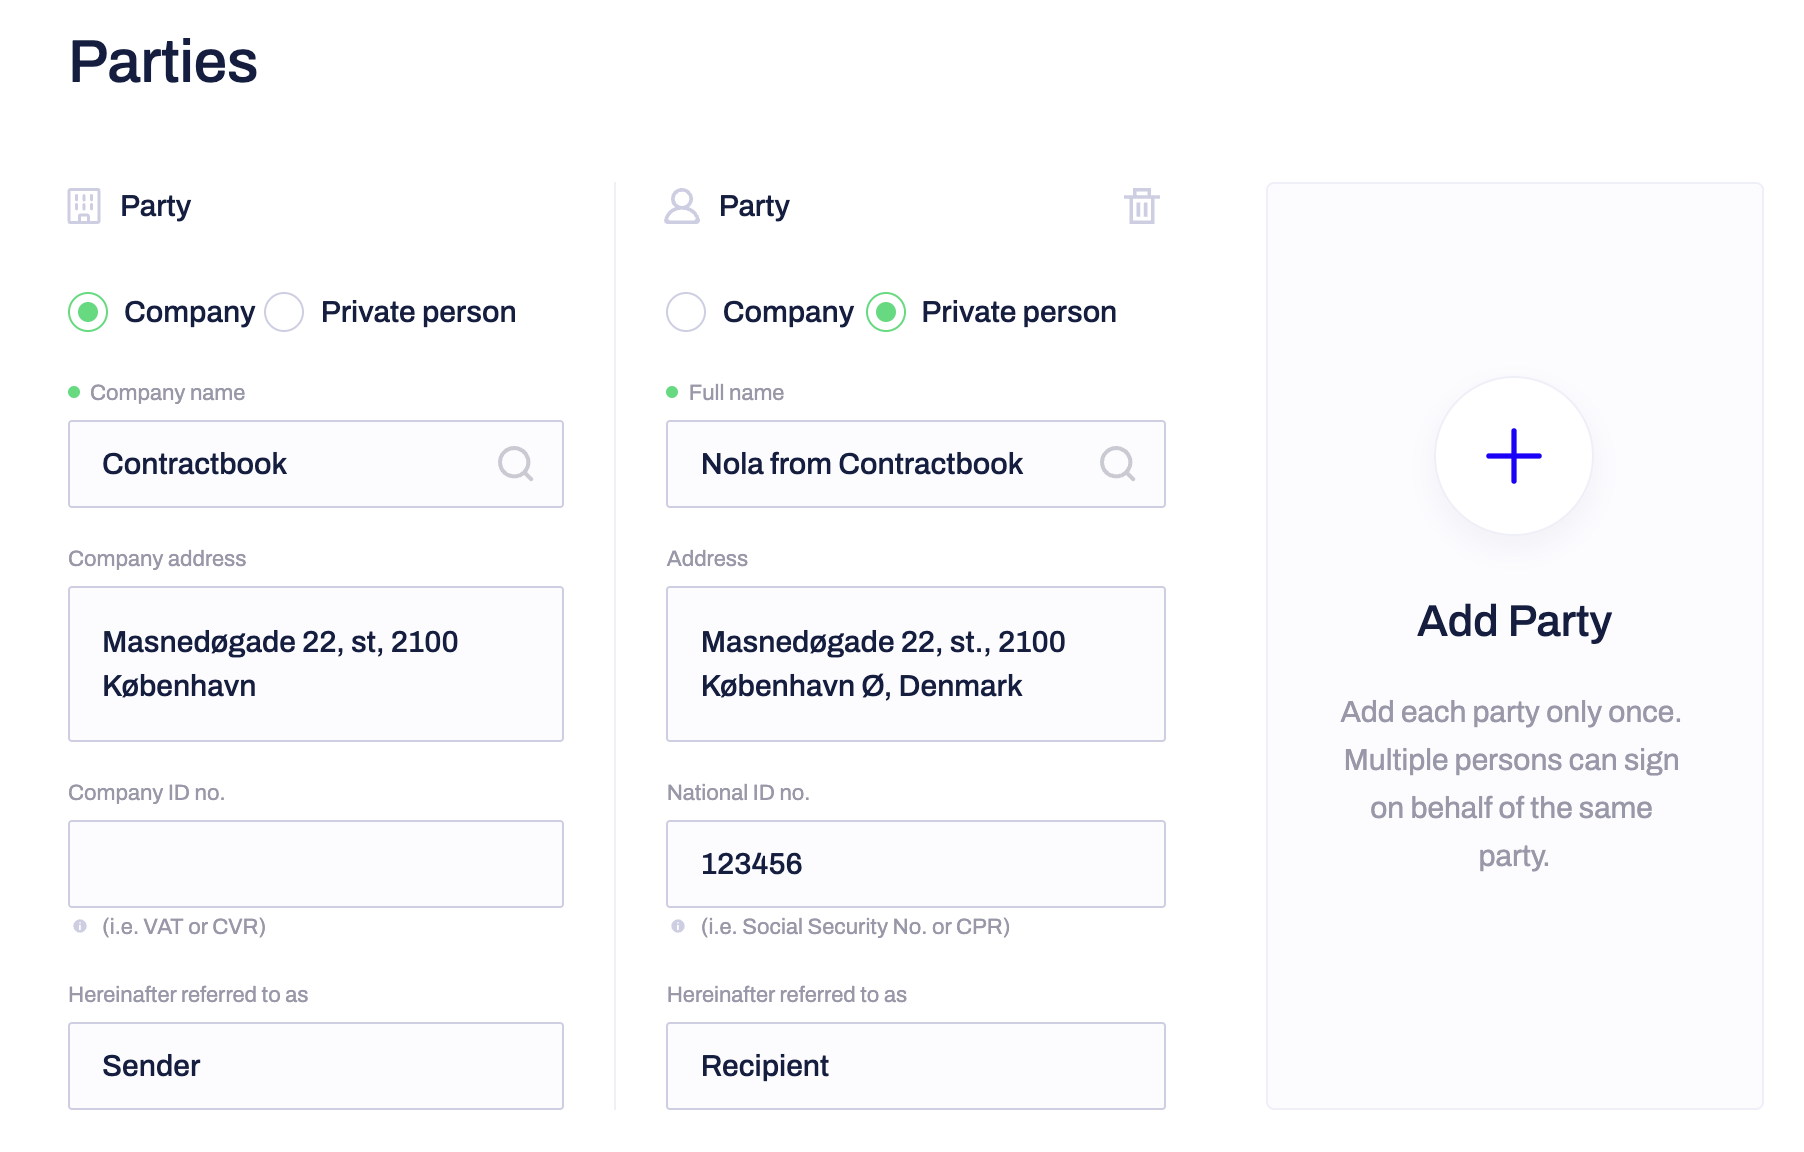Viewport: 1804px width, 1152px height.
Task: Select Company radio for second party
Action: (x=686, y=312)
